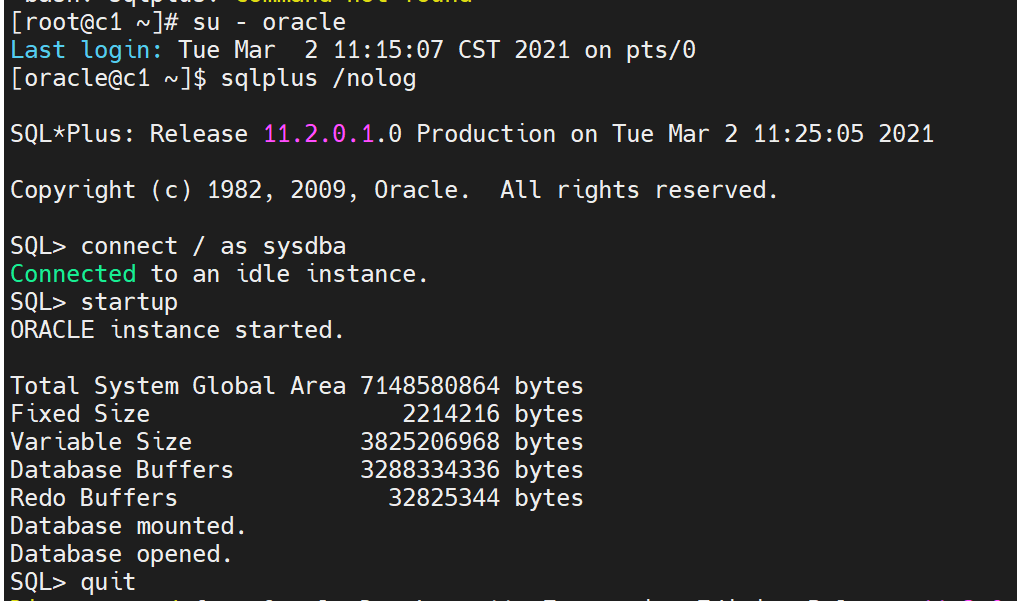
Task: Click the Database opened status line
Action: click(x=121, y=553)
